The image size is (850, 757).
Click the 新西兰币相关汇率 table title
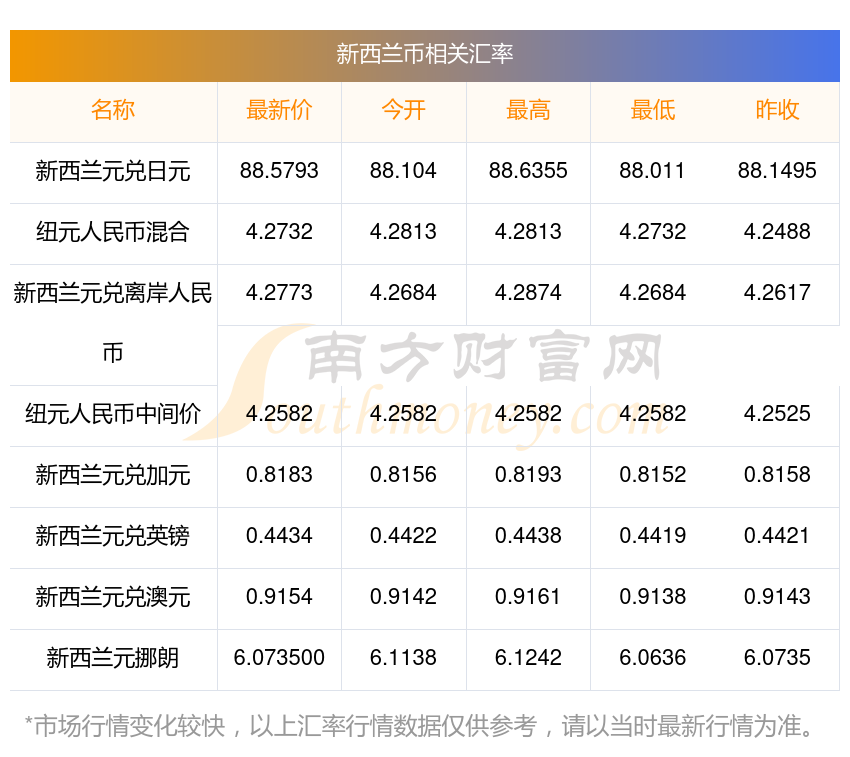(424, 54)
